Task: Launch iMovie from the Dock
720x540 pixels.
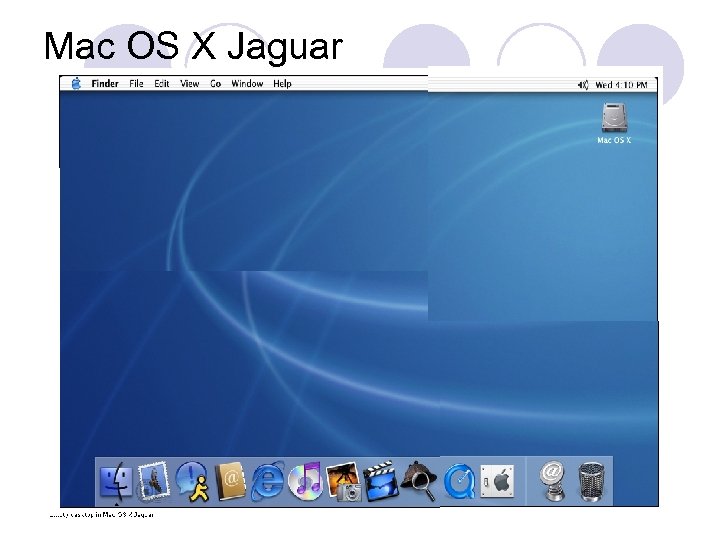Action: [x=381, y=482]
